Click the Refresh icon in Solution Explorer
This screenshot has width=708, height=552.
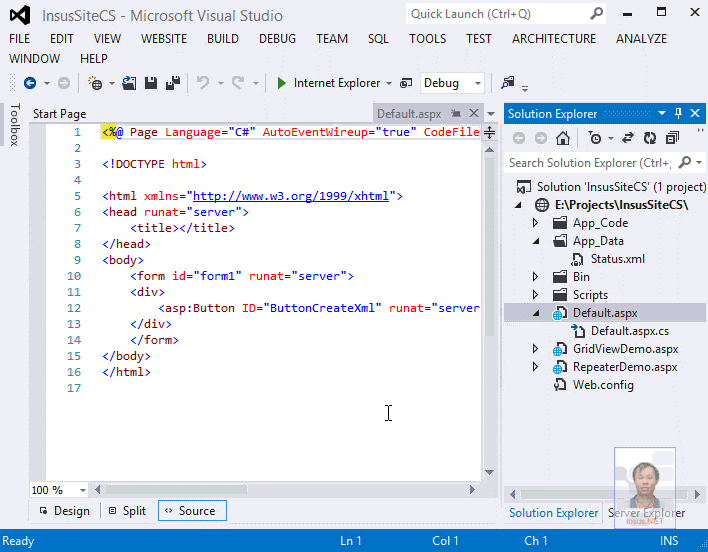coord(650,138)
